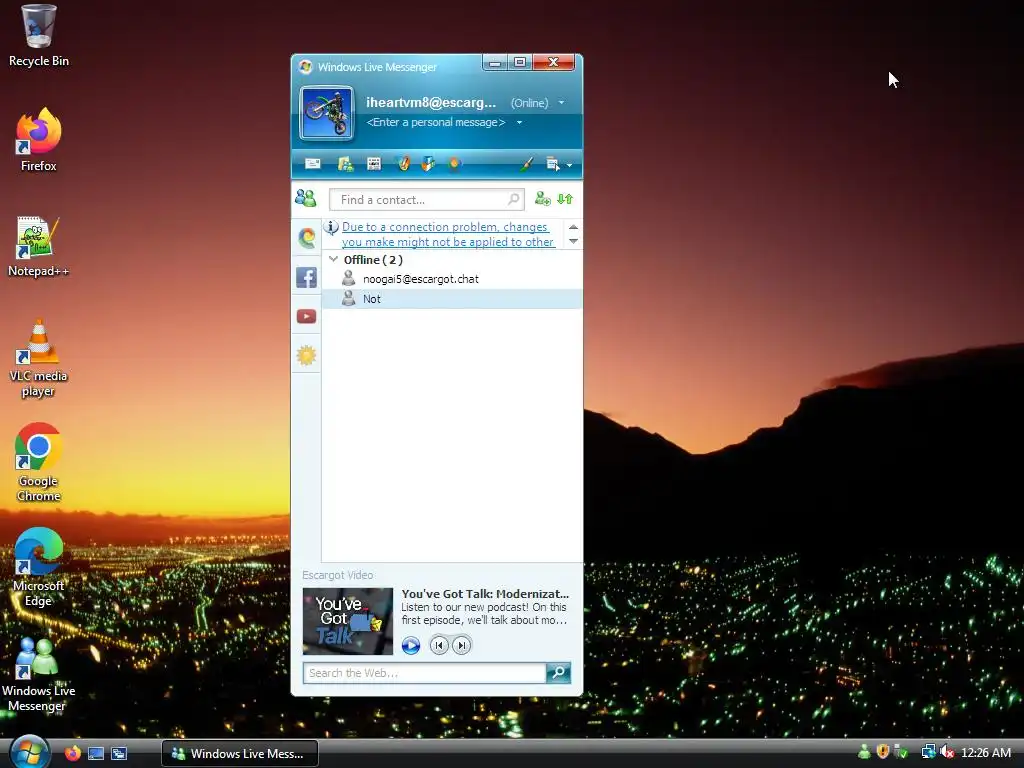Select the contact named Not
Screen dimensions: 1024x768
(451, 298)
